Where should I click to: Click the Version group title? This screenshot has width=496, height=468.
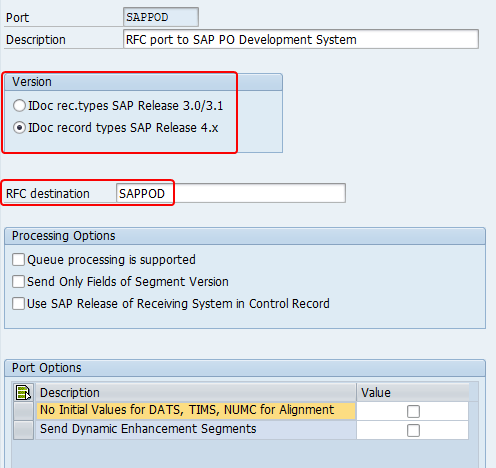point(32,82)
